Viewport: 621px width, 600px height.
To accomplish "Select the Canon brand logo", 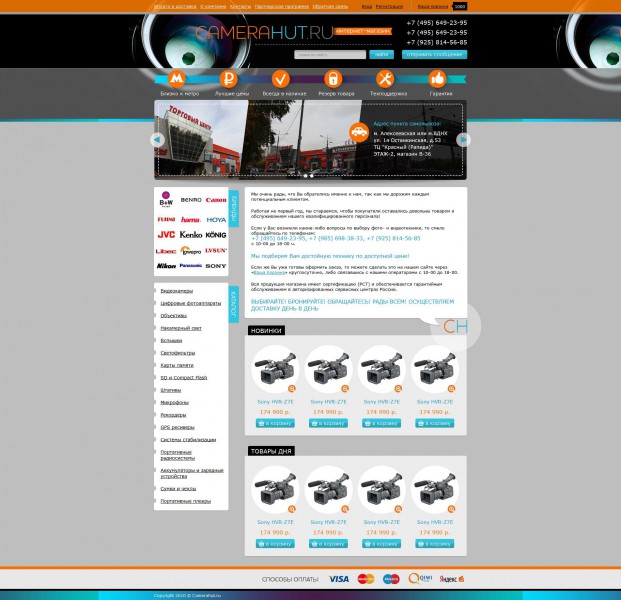I will point(216,200).
